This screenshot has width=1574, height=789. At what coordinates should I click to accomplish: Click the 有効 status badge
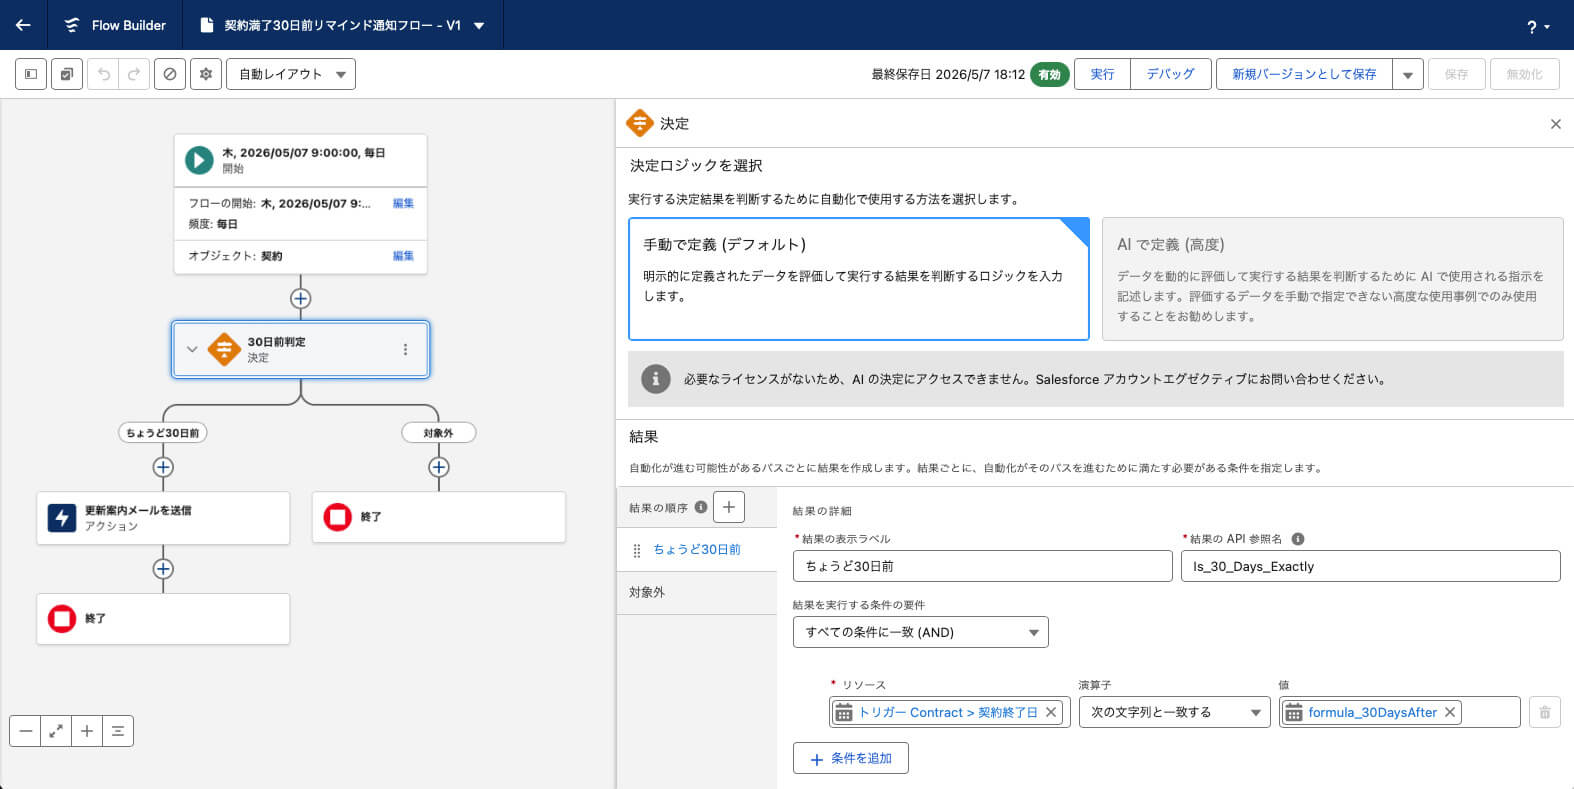(x=1049, y=74)
